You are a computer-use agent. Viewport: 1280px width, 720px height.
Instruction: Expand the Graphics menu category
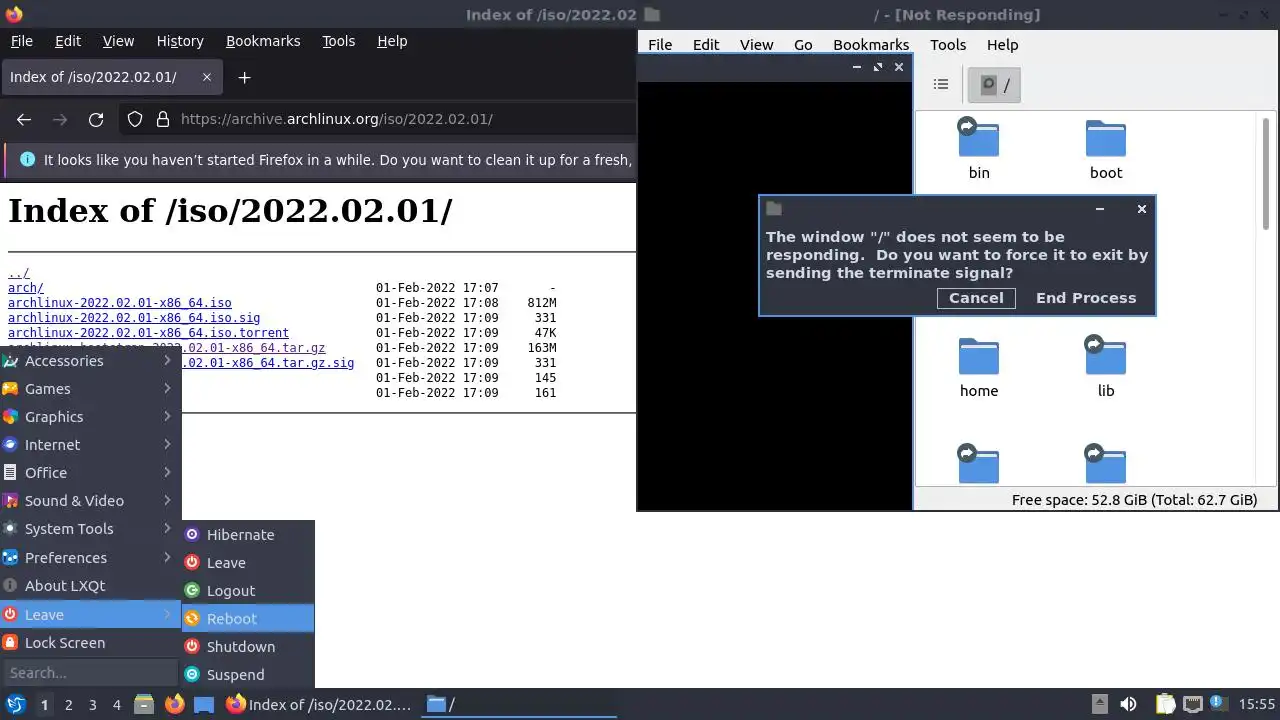pos(90,417)
